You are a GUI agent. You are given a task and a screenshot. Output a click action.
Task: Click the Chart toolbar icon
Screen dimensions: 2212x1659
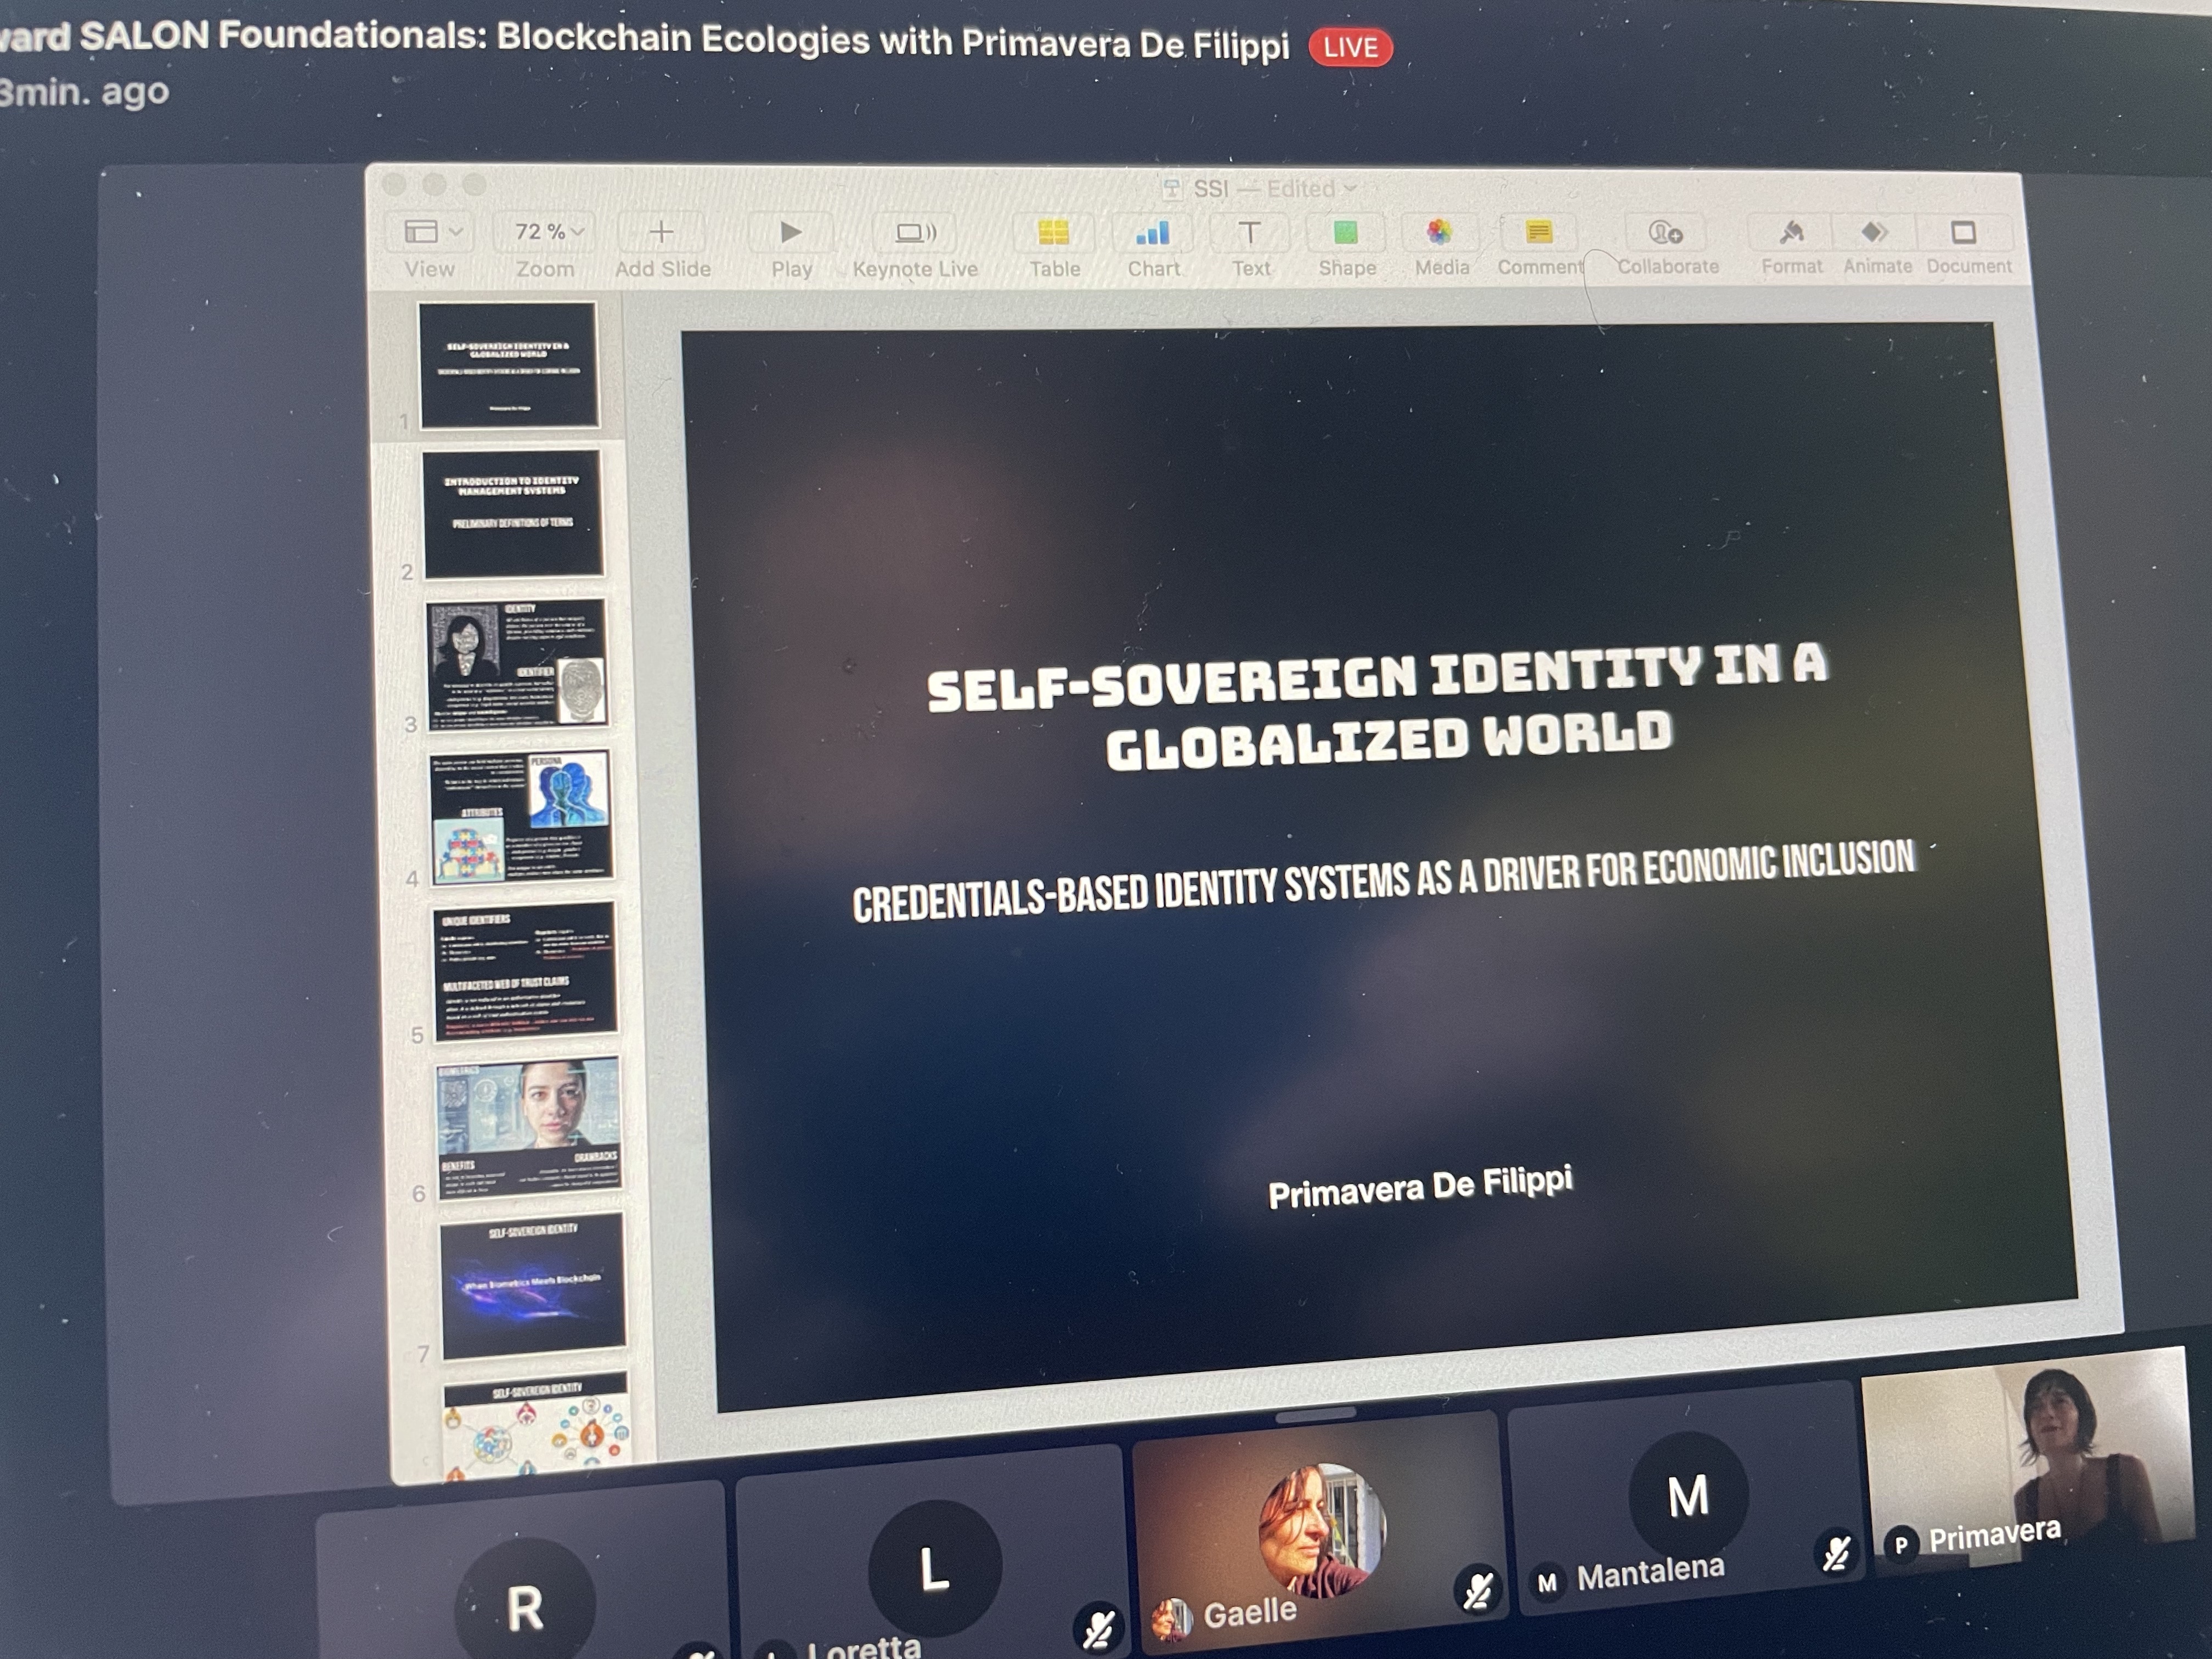(1153, 234)
